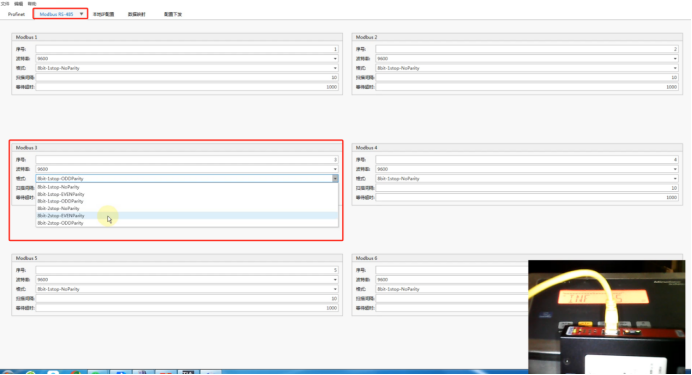Click the Modbus 2 scan interval field showing 10
This screenshot has height=375, width=692.
point(527,78)
